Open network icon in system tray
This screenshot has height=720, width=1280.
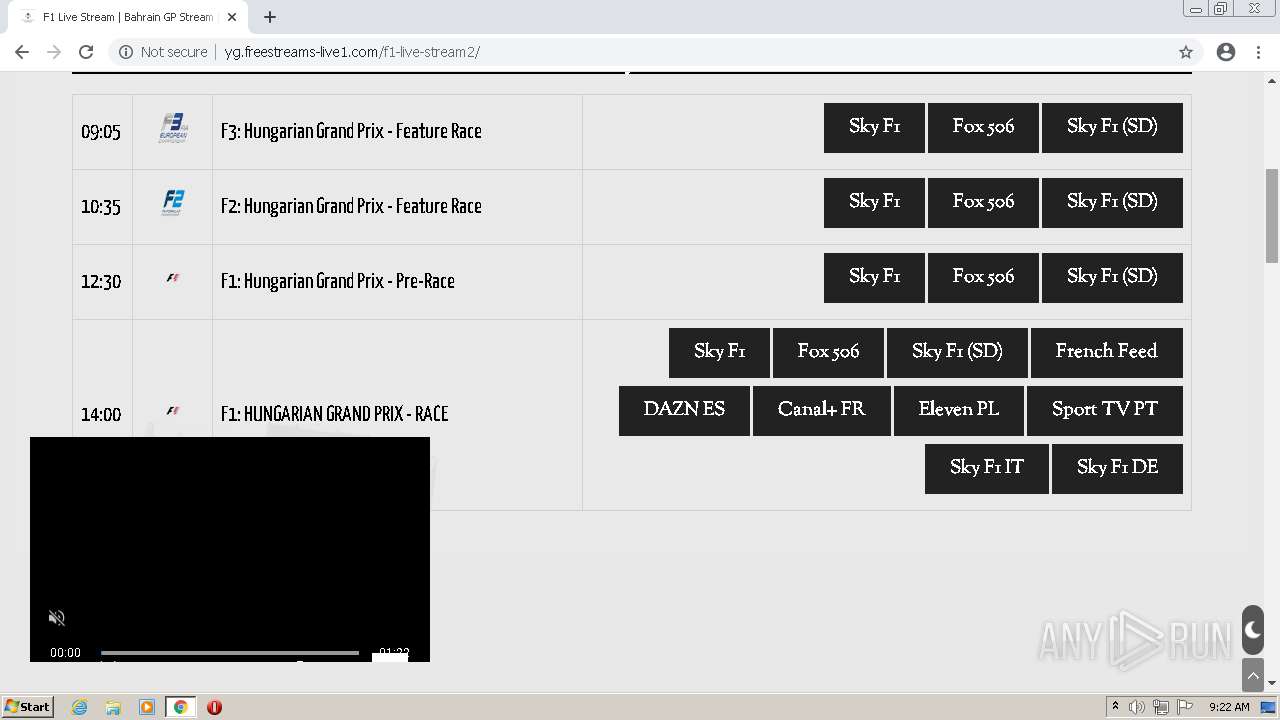click(1161, 707)
